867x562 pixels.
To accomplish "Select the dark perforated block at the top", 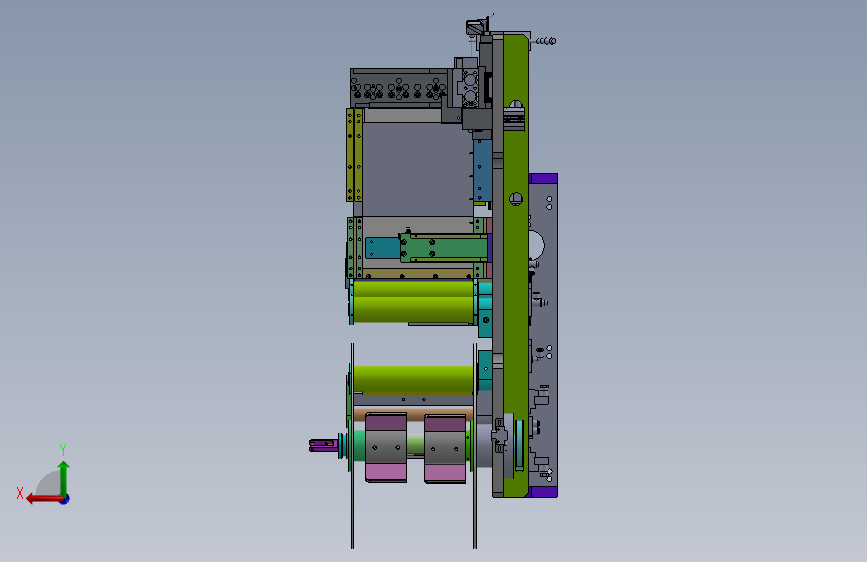I will (399, 87).
